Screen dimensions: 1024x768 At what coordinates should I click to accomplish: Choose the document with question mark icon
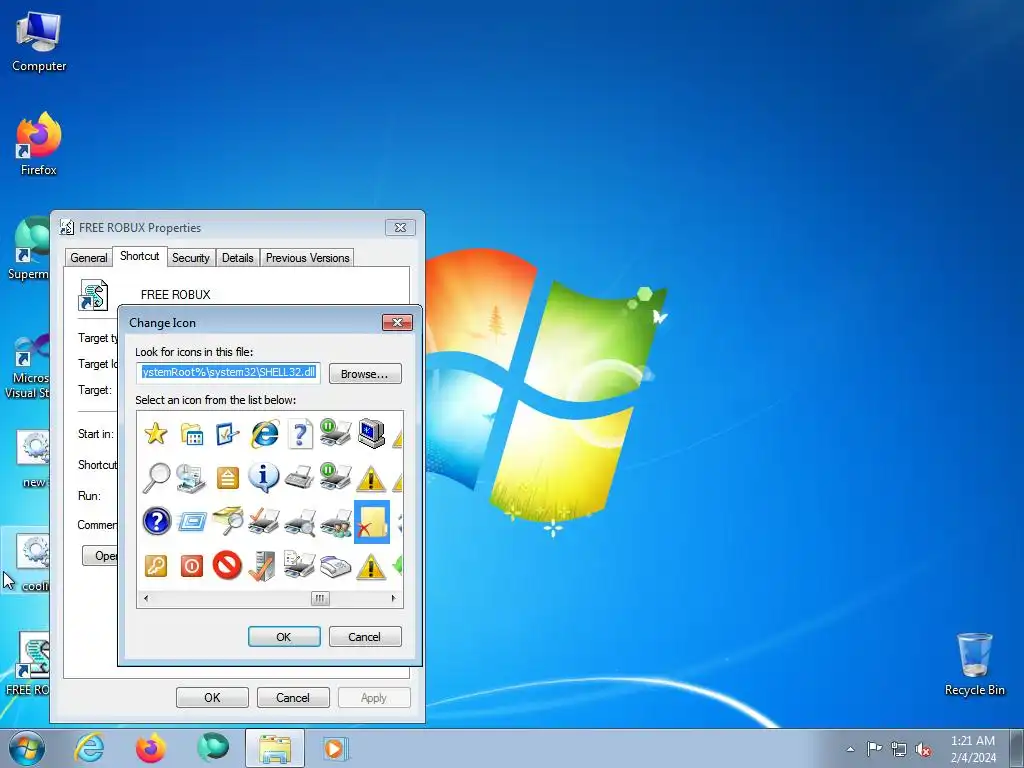pyautogui.click(x=300, y=434)
